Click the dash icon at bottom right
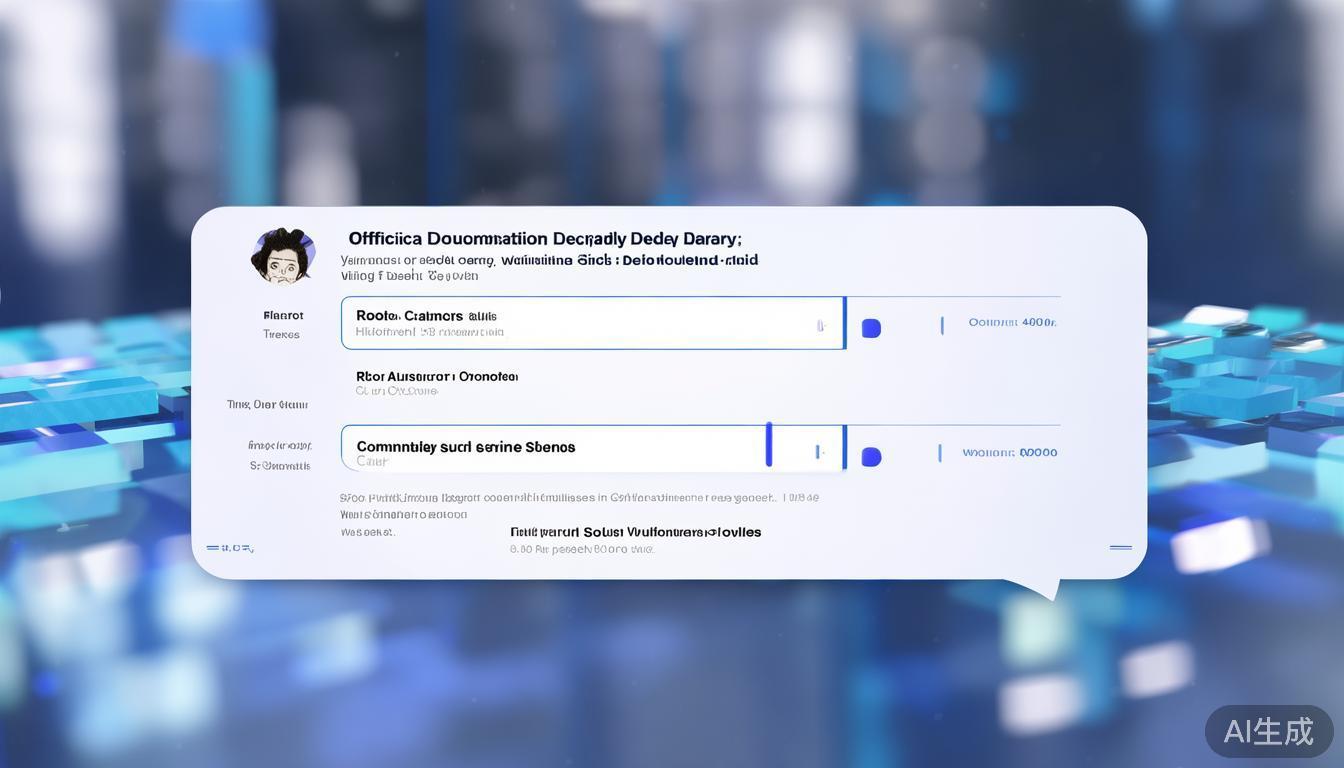The width and height of the screenshot is (1344, 768). pos(1120,547)
